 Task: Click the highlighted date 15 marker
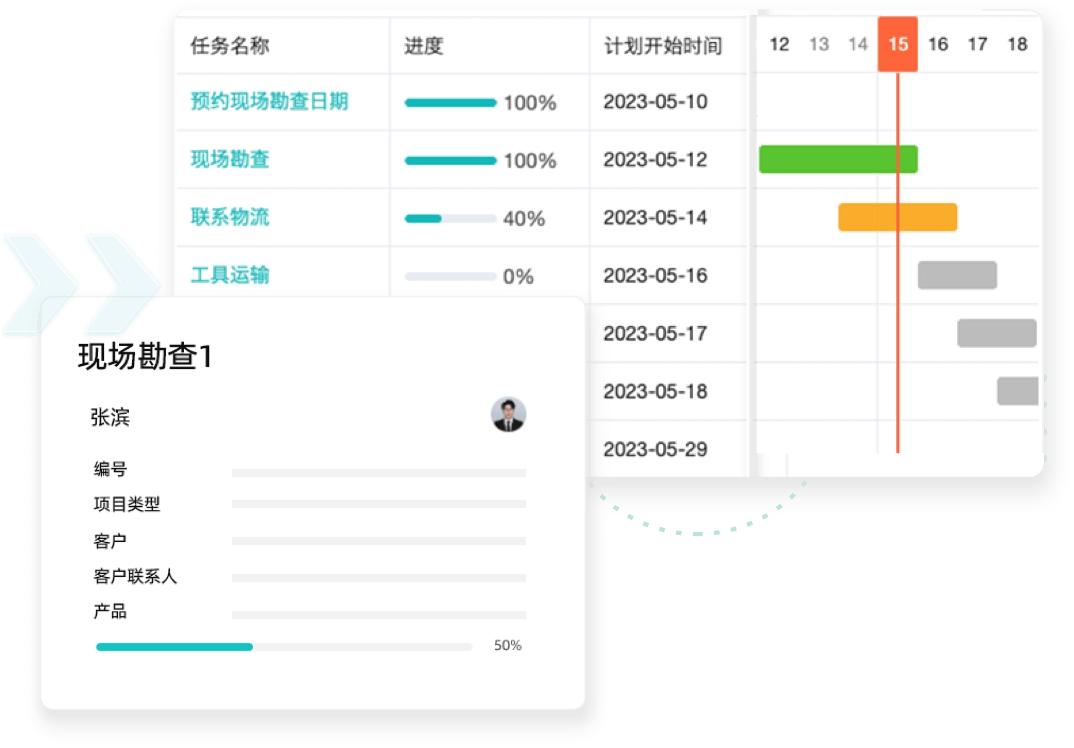pyautogui.click(x=896, y=44)
